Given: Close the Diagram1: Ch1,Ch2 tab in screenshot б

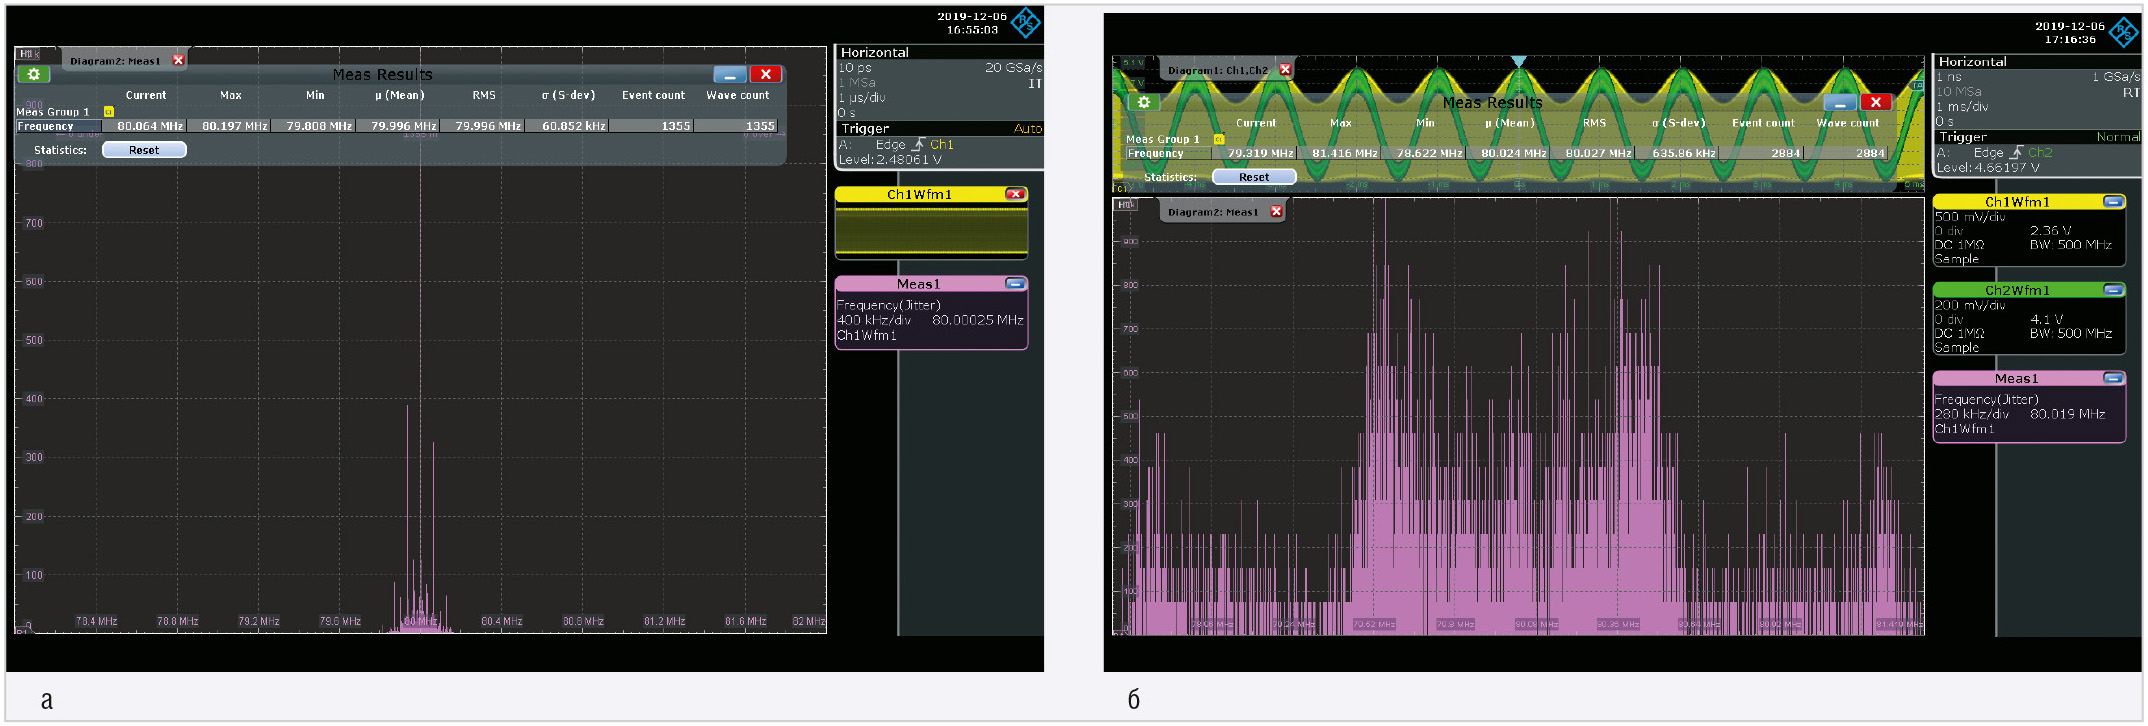Looking at the screenshot, I should pos(1285,70).
